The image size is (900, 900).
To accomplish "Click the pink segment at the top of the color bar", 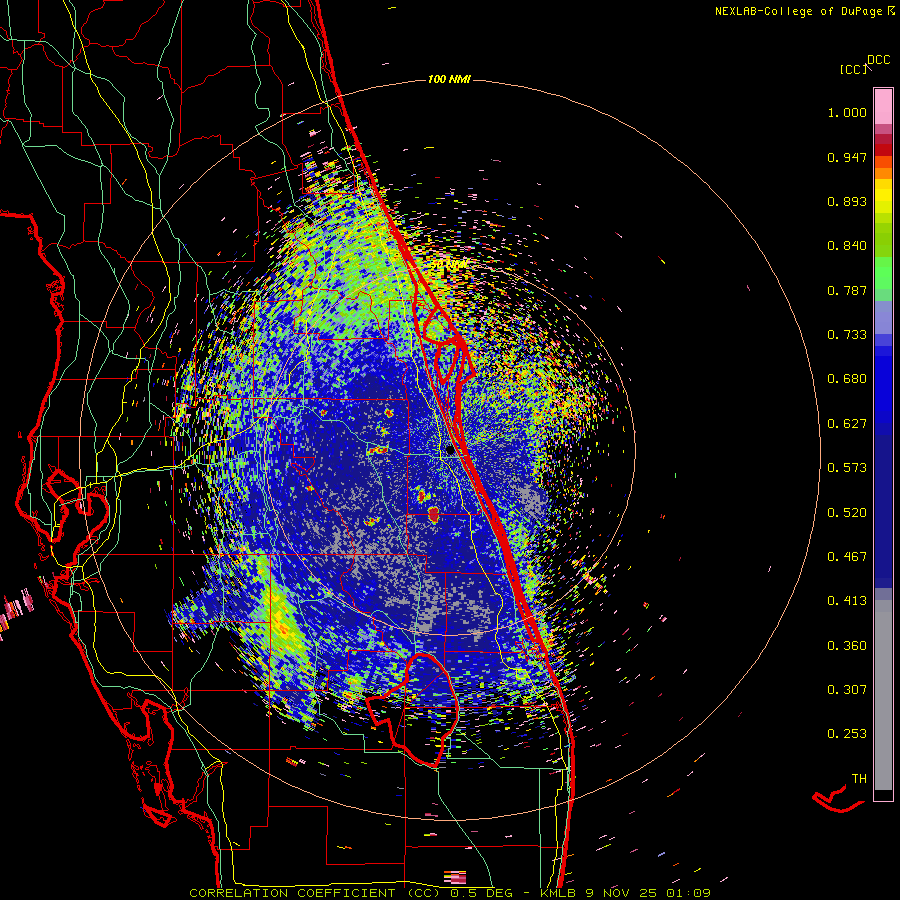I will (883, 106).
